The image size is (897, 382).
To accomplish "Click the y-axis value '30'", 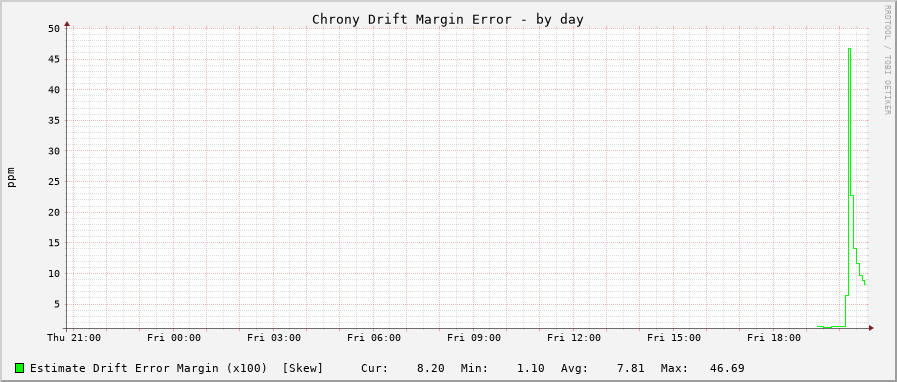I will pos(54,151).
